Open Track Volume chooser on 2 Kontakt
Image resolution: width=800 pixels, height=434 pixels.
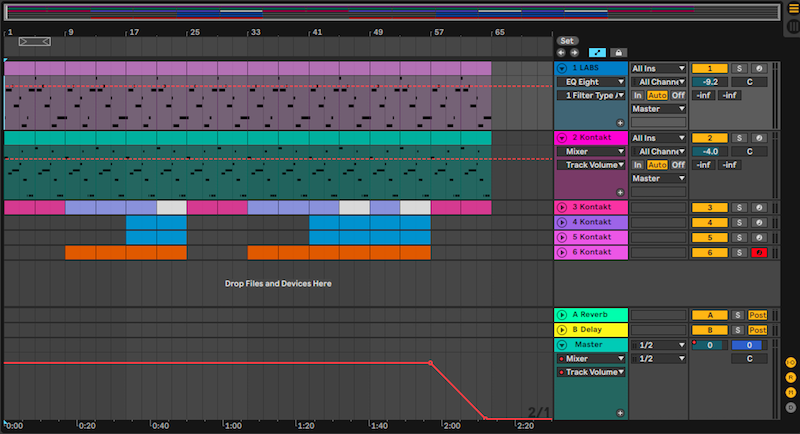[591, 165]
